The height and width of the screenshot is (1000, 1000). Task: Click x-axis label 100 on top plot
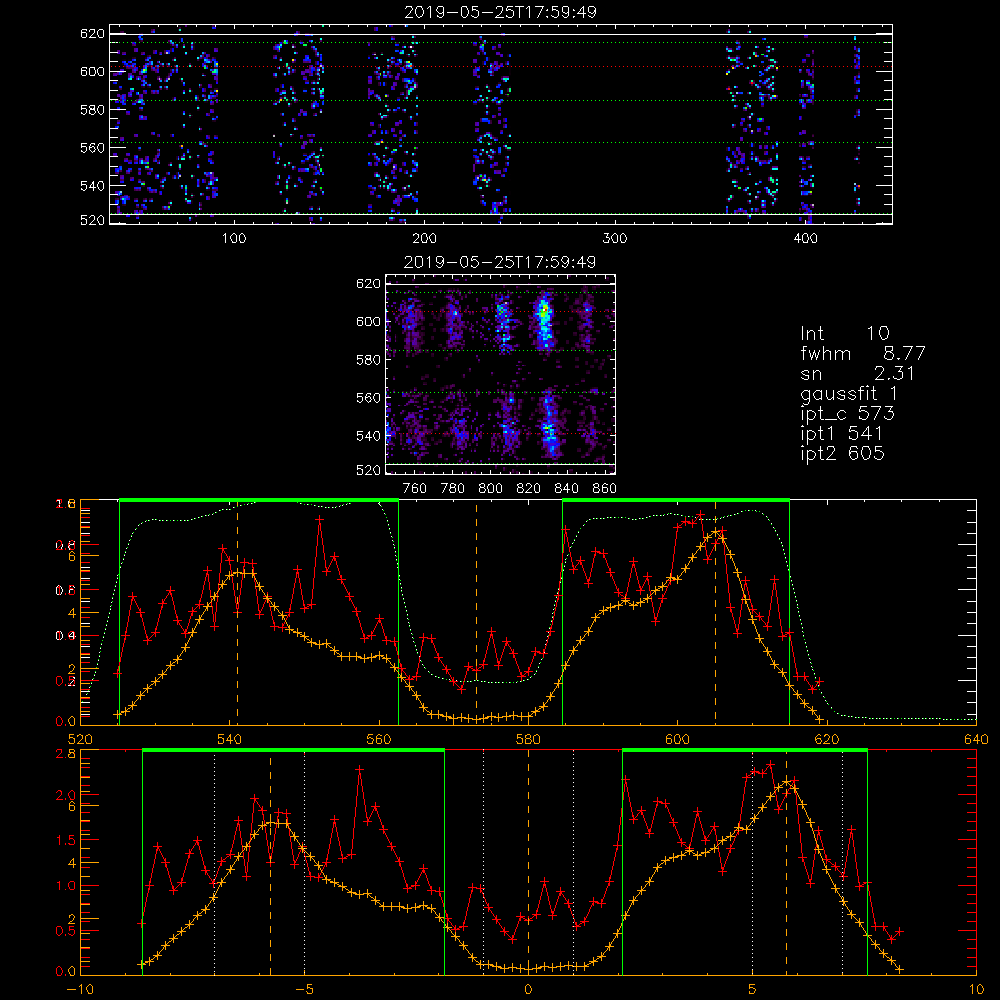[234, 239]
